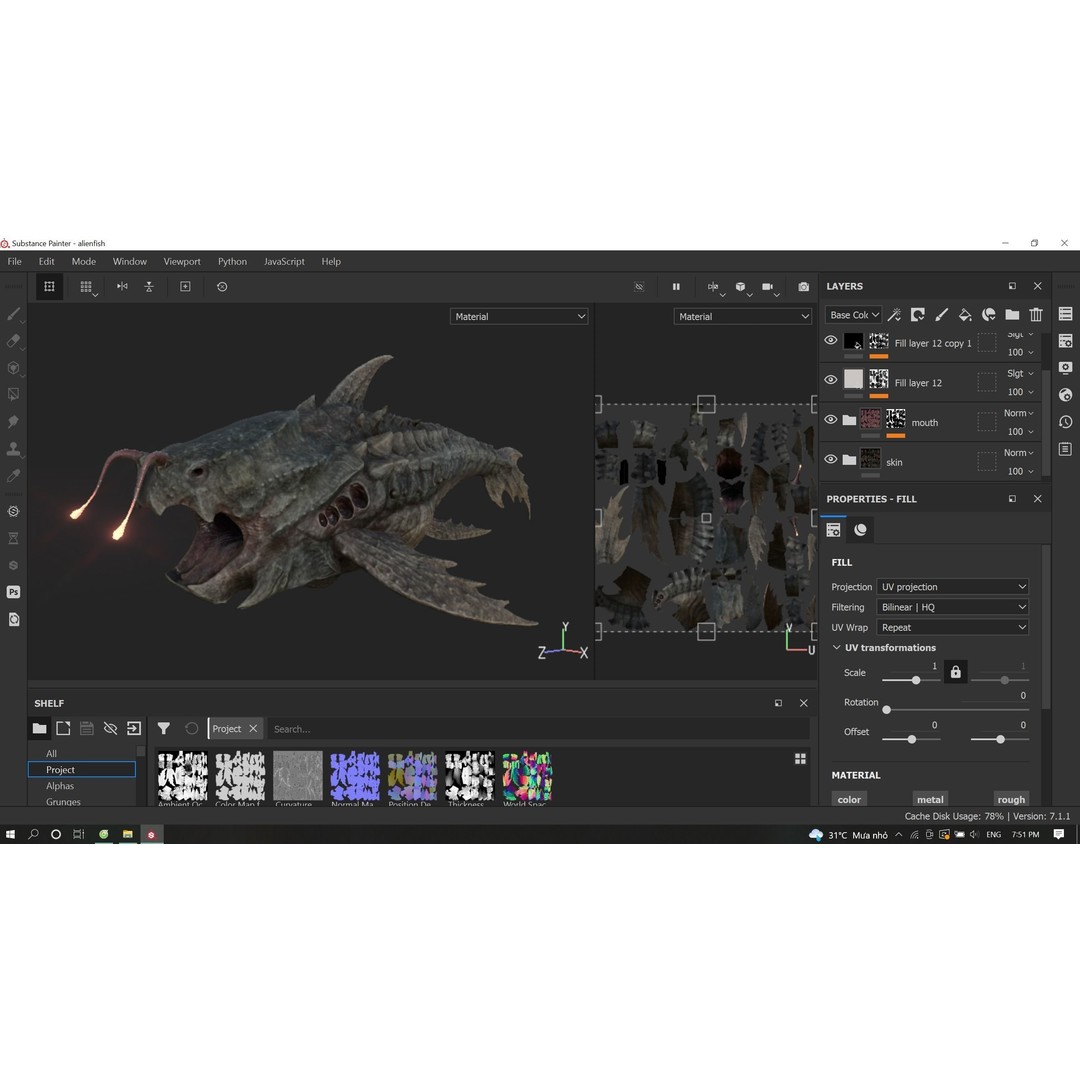Pause the viewport rendering
The height and width of the screenshot is (1080, 1080).
676,287
